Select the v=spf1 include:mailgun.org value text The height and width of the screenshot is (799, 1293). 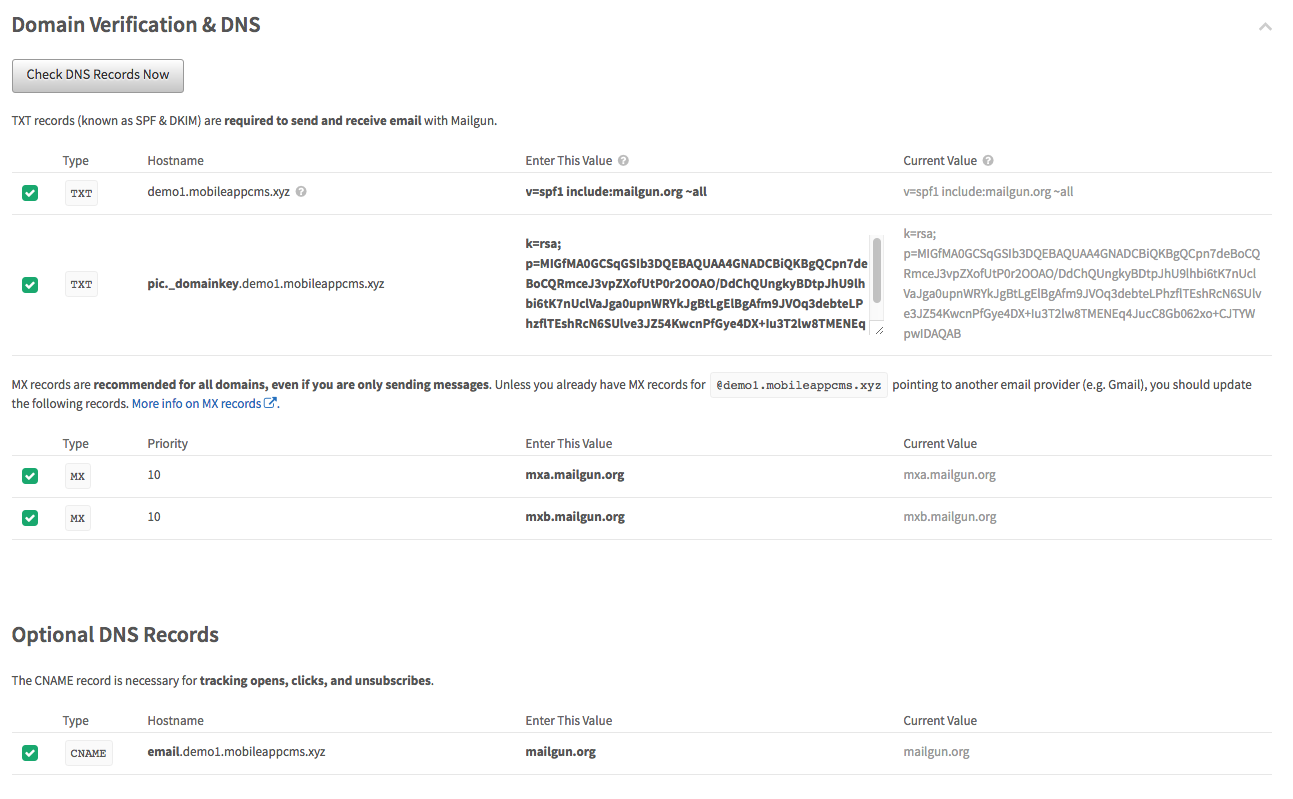pyautogui.click(x=616, y=192)
